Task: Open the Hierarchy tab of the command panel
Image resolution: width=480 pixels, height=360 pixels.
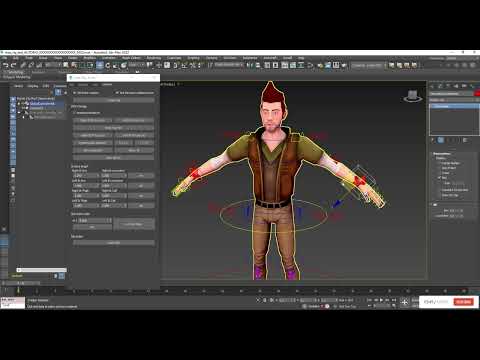Action: click(449, 86)
